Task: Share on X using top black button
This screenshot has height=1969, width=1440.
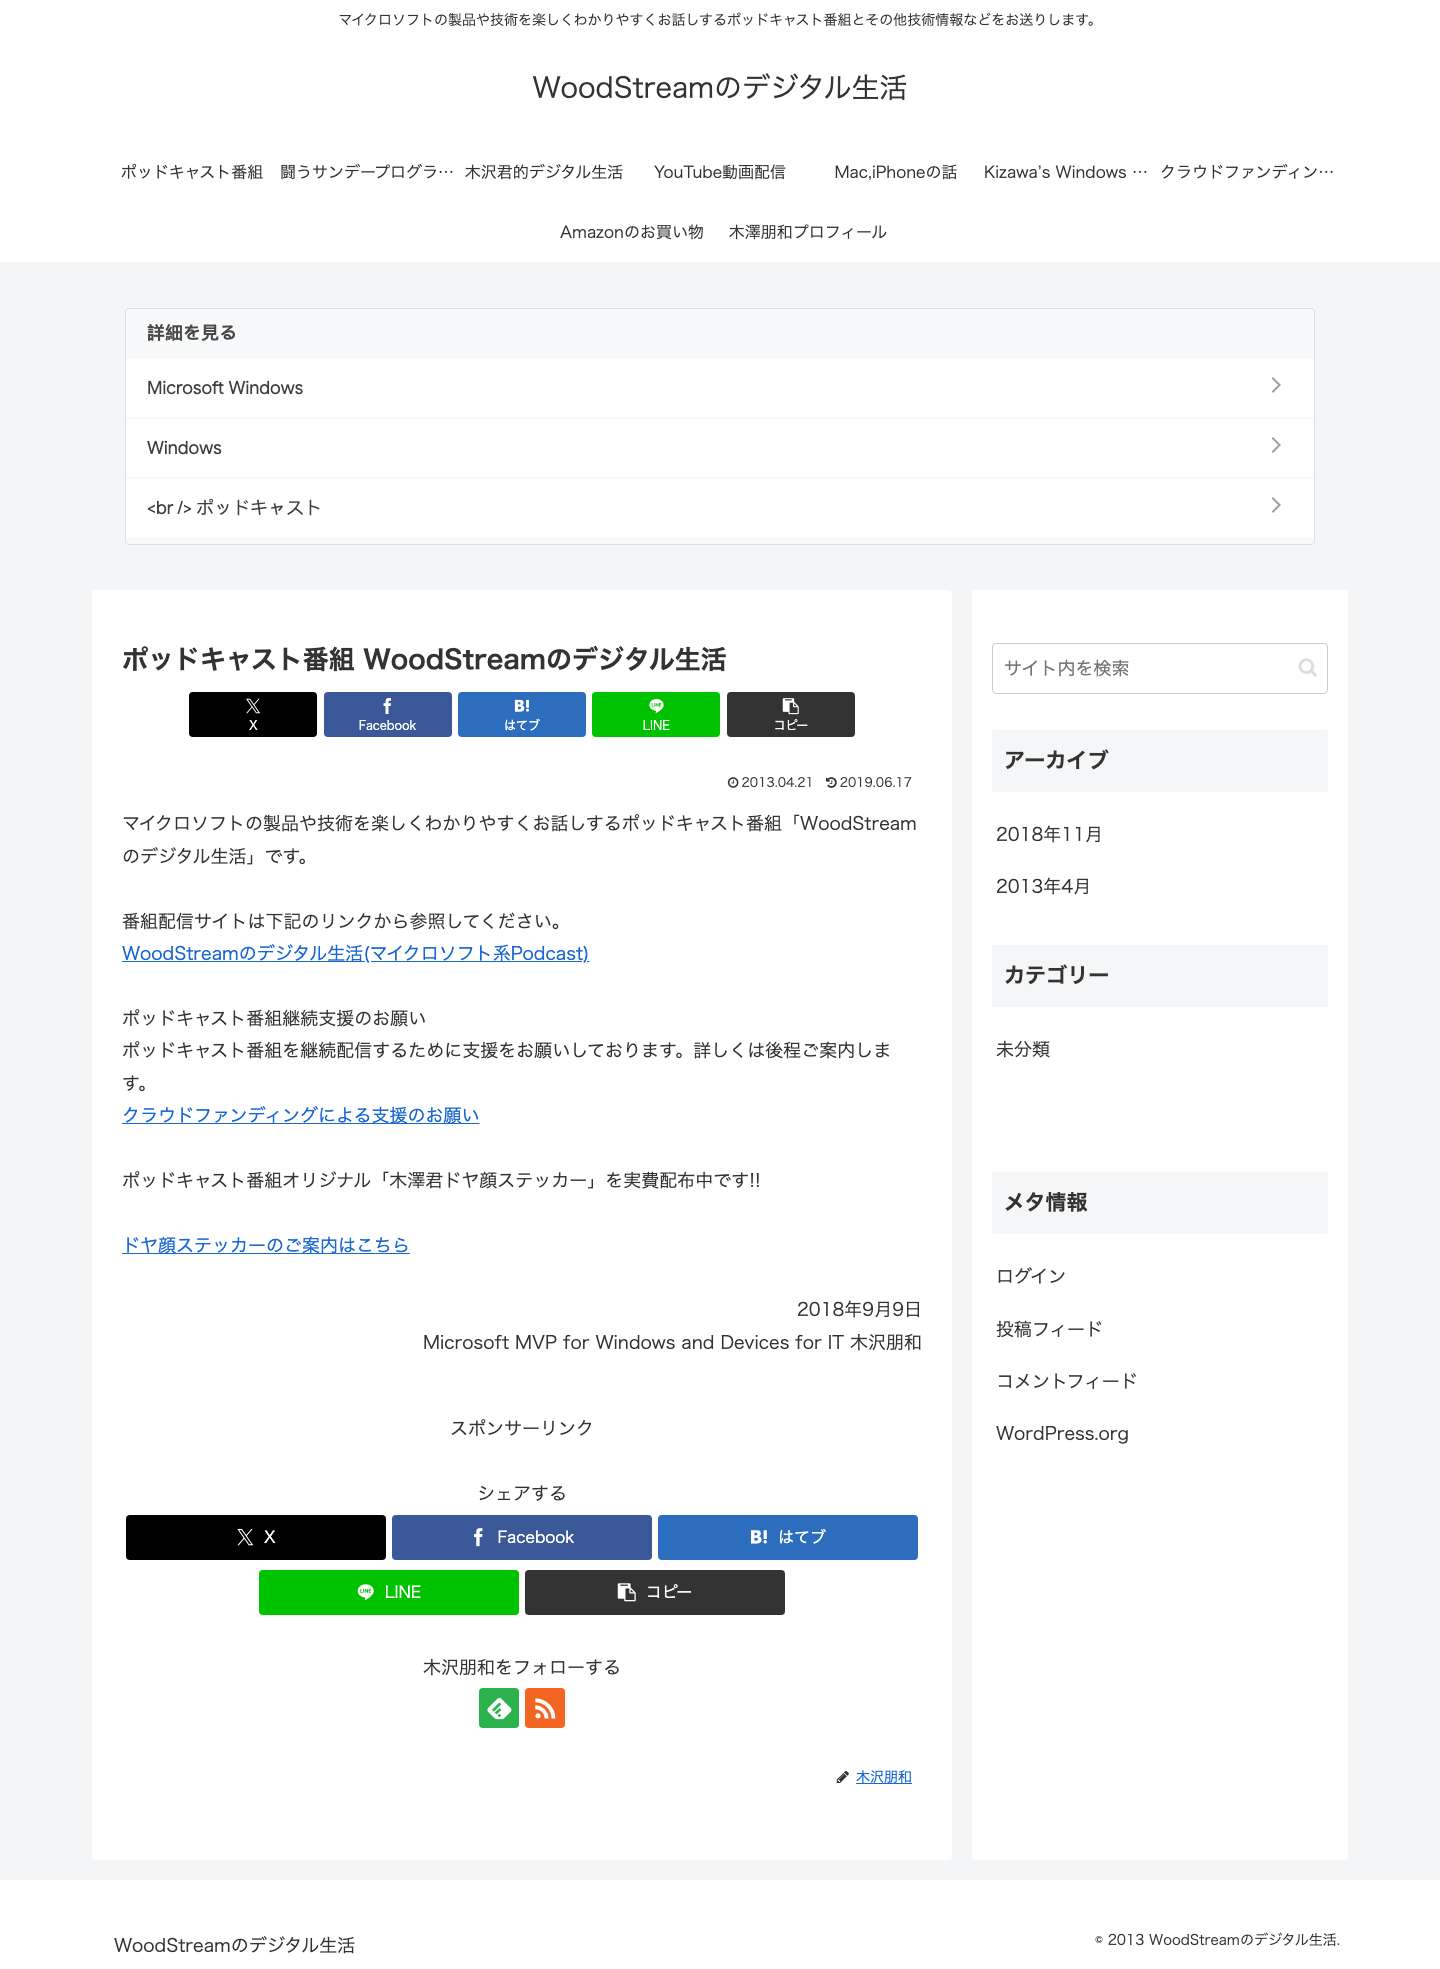Action: coord(253,714)
